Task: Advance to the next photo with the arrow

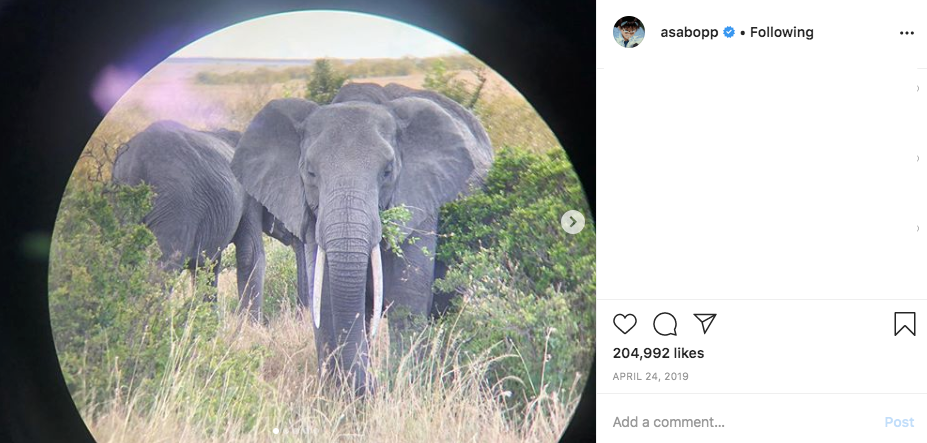Action: 572,222
